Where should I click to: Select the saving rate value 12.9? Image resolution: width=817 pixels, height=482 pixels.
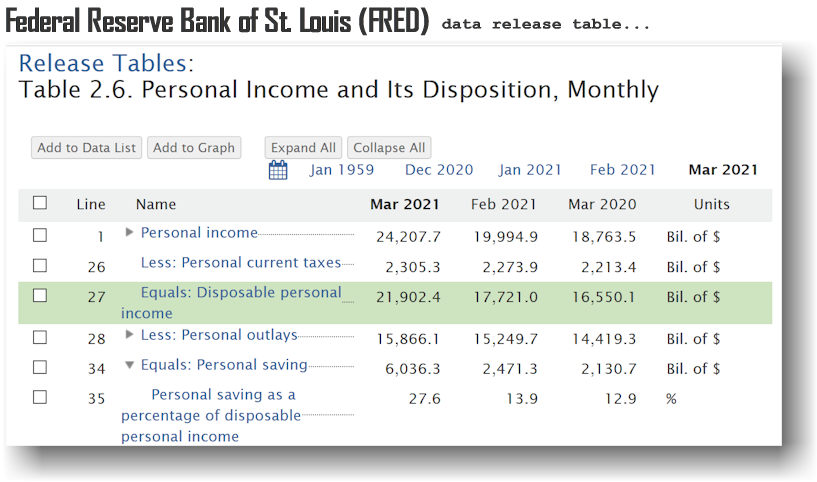[x=621, y=399]
